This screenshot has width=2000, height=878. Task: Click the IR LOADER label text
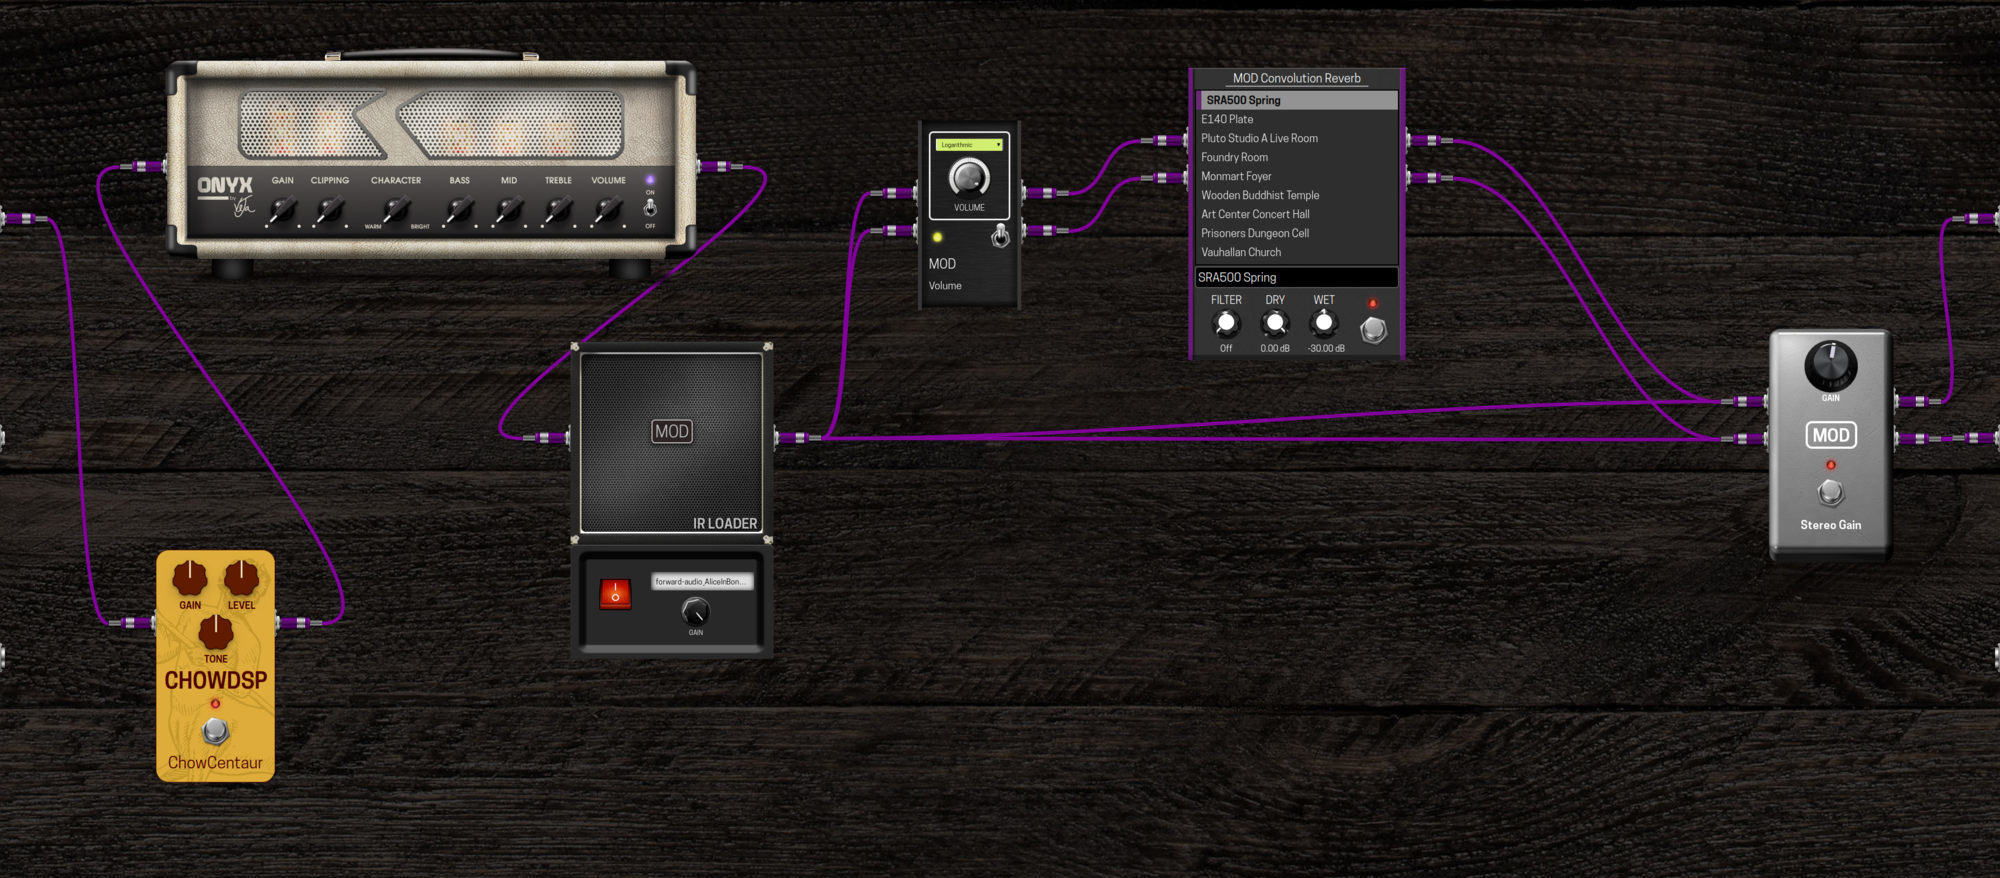(725, 523)
